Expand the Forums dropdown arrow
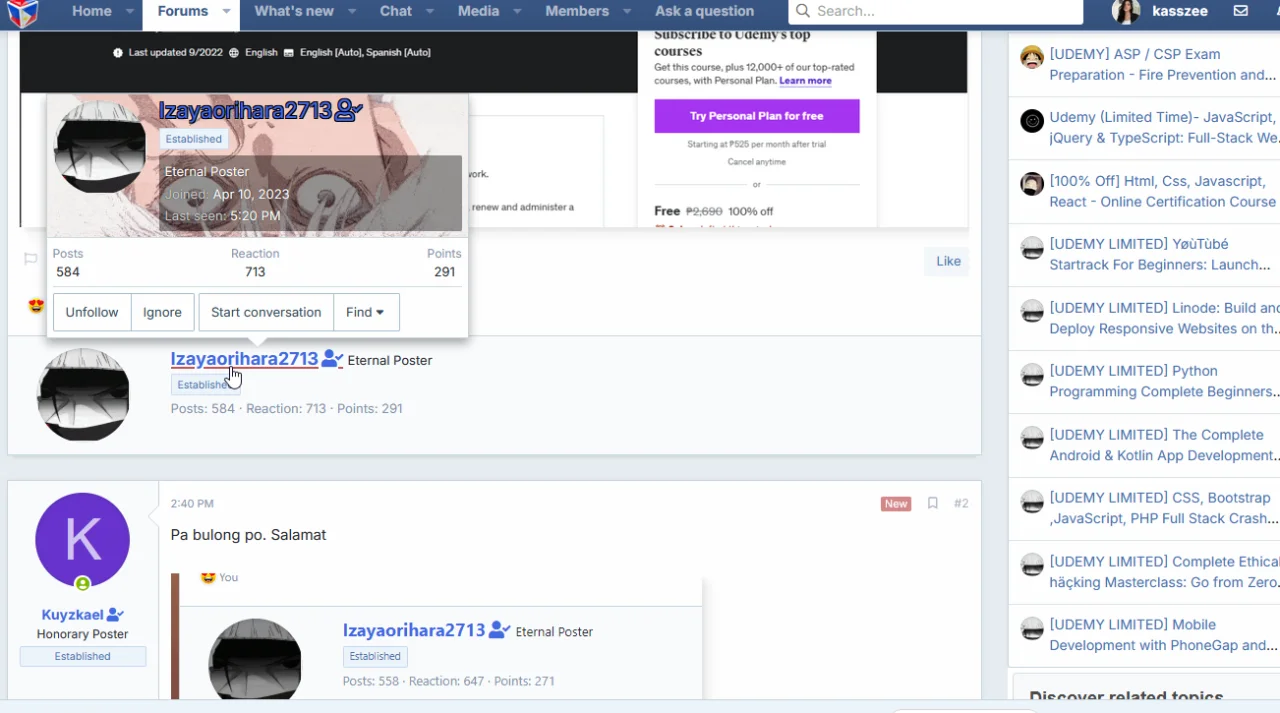The width and height of the screenshot is (1280, 713). coord(226,12)
